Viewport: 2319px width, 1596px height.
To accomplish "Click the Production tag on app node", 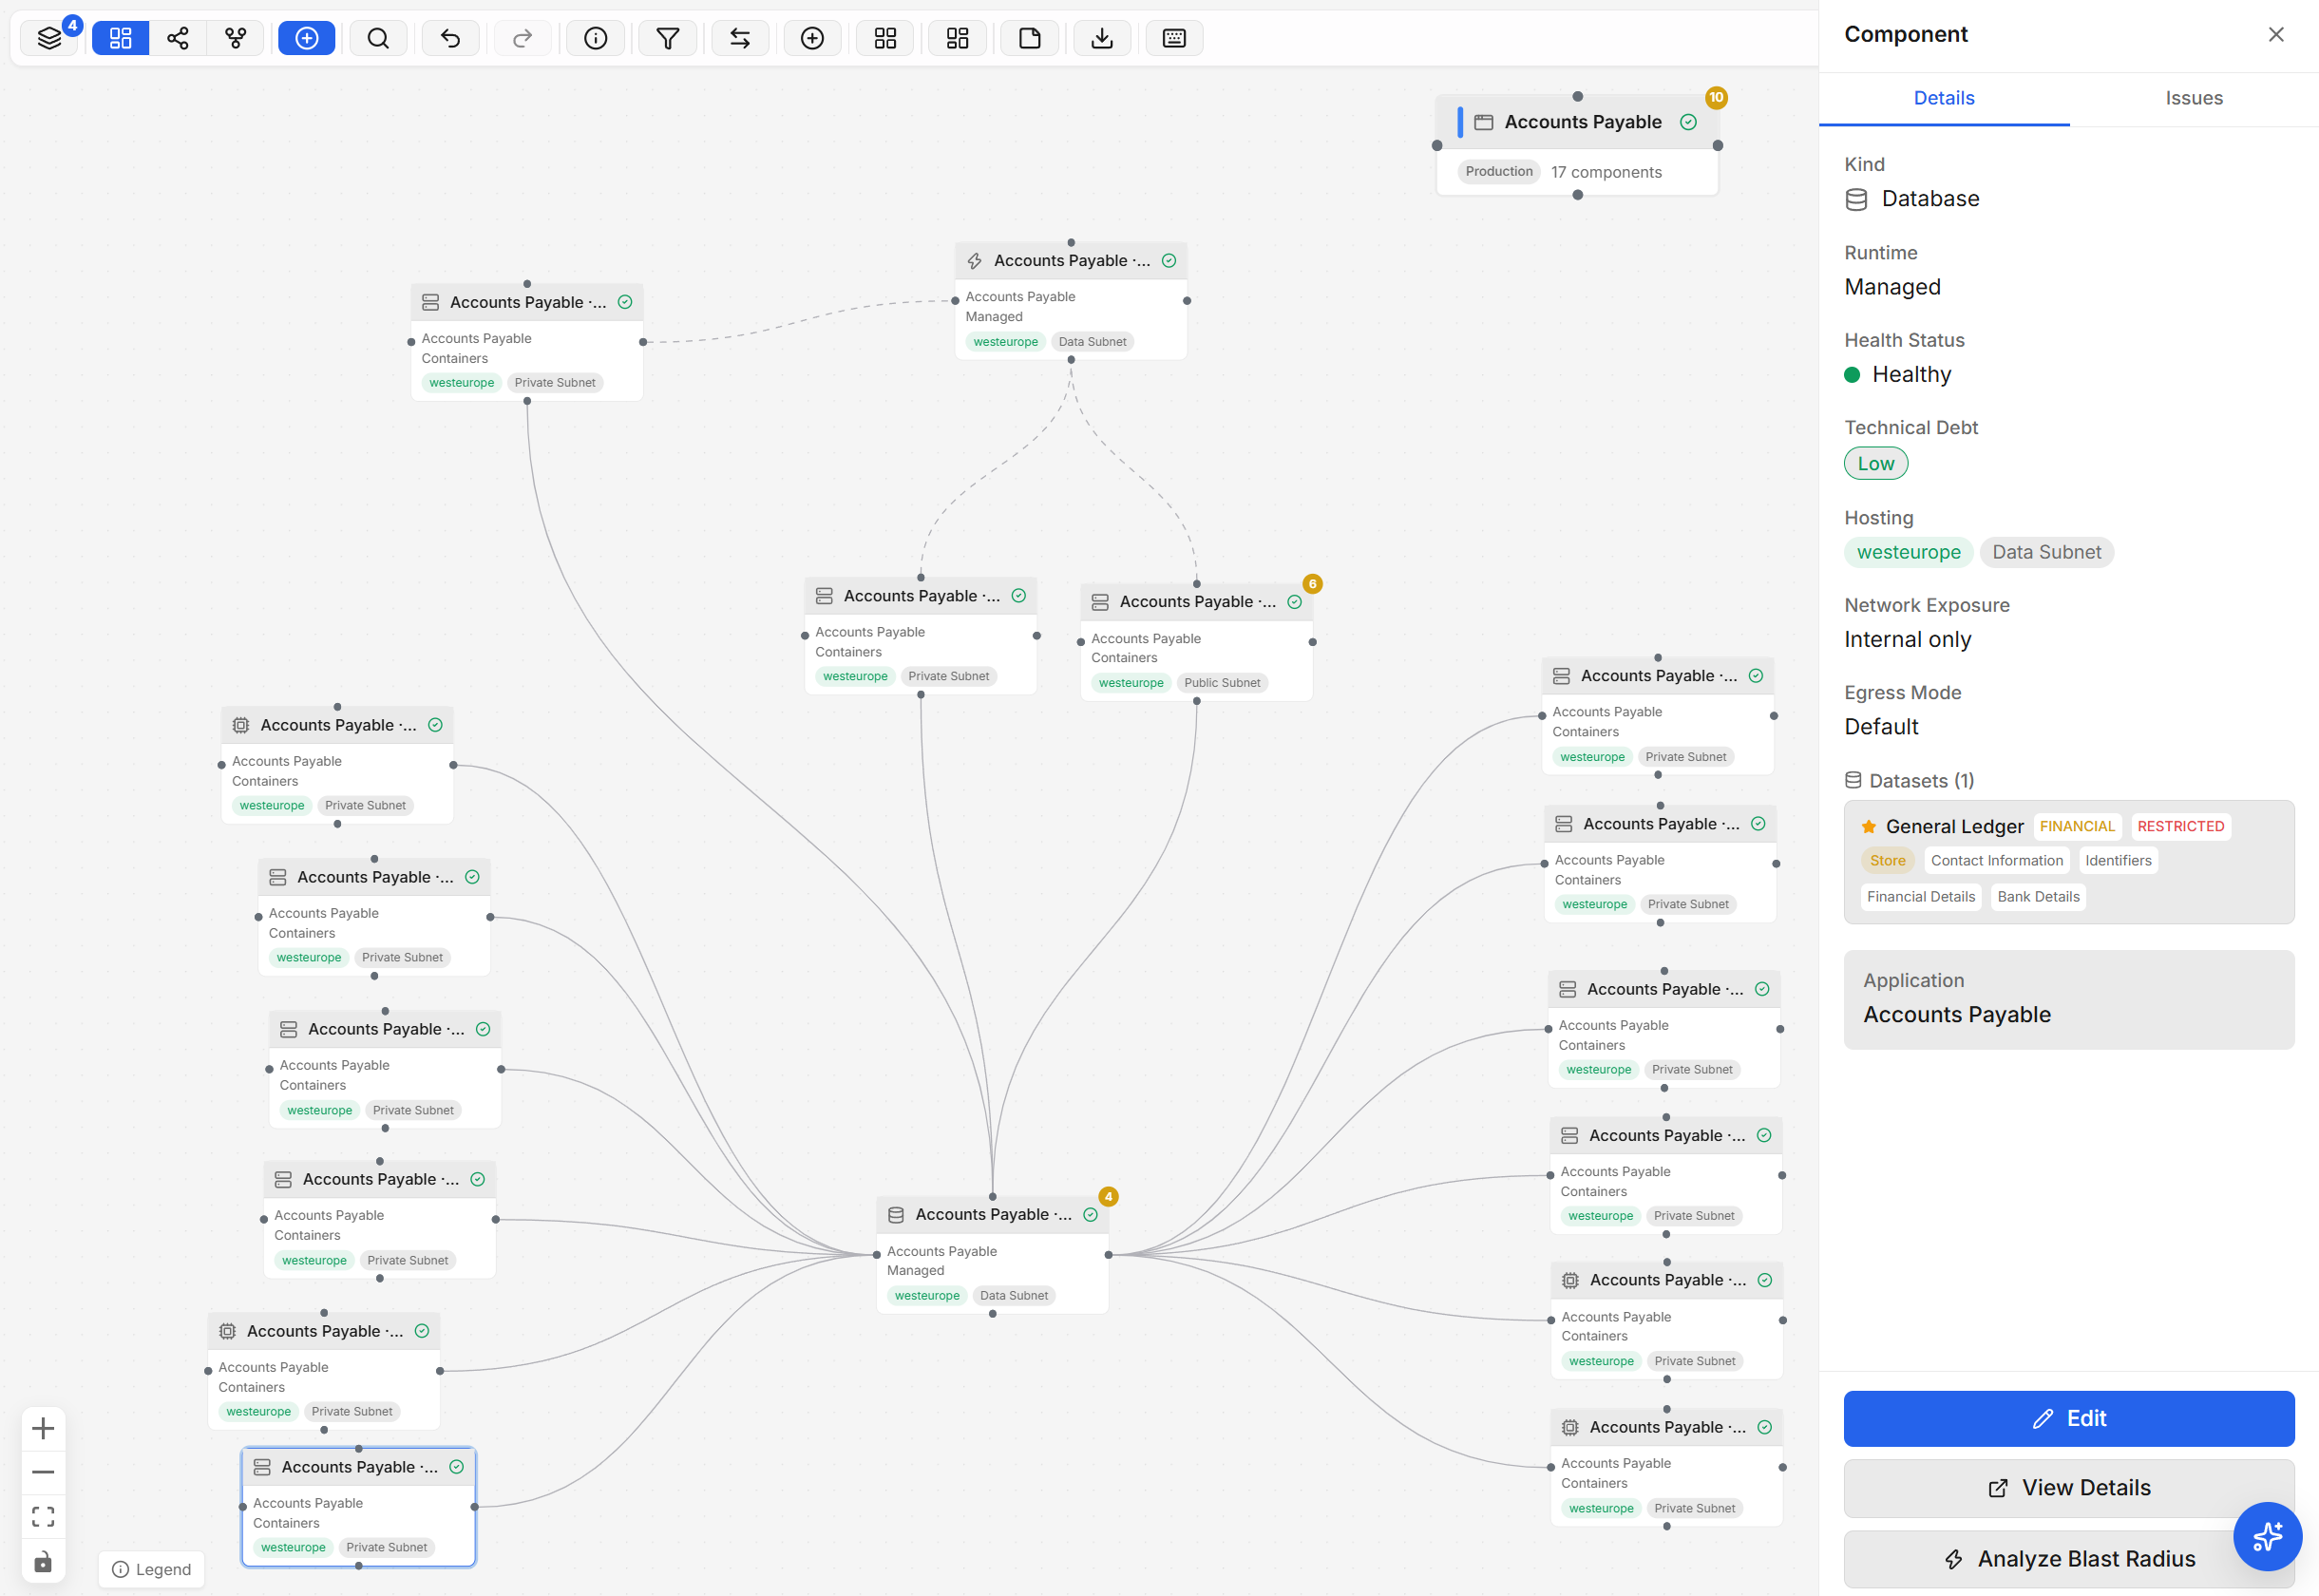I will point(1498,172).
